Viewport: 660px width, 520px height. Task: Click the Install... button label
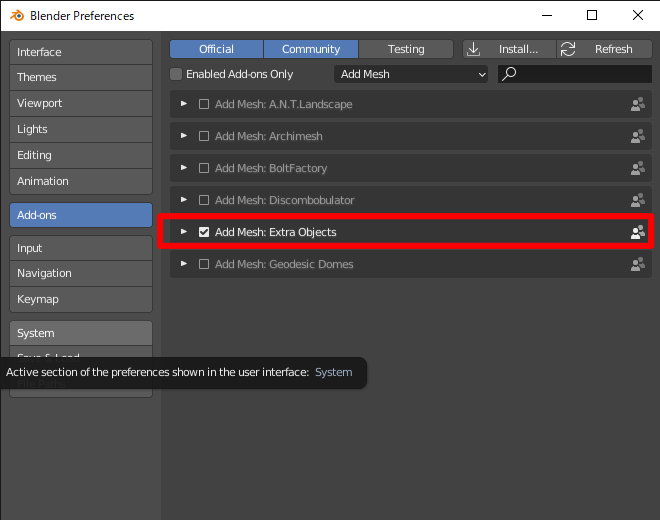point(518,49)
